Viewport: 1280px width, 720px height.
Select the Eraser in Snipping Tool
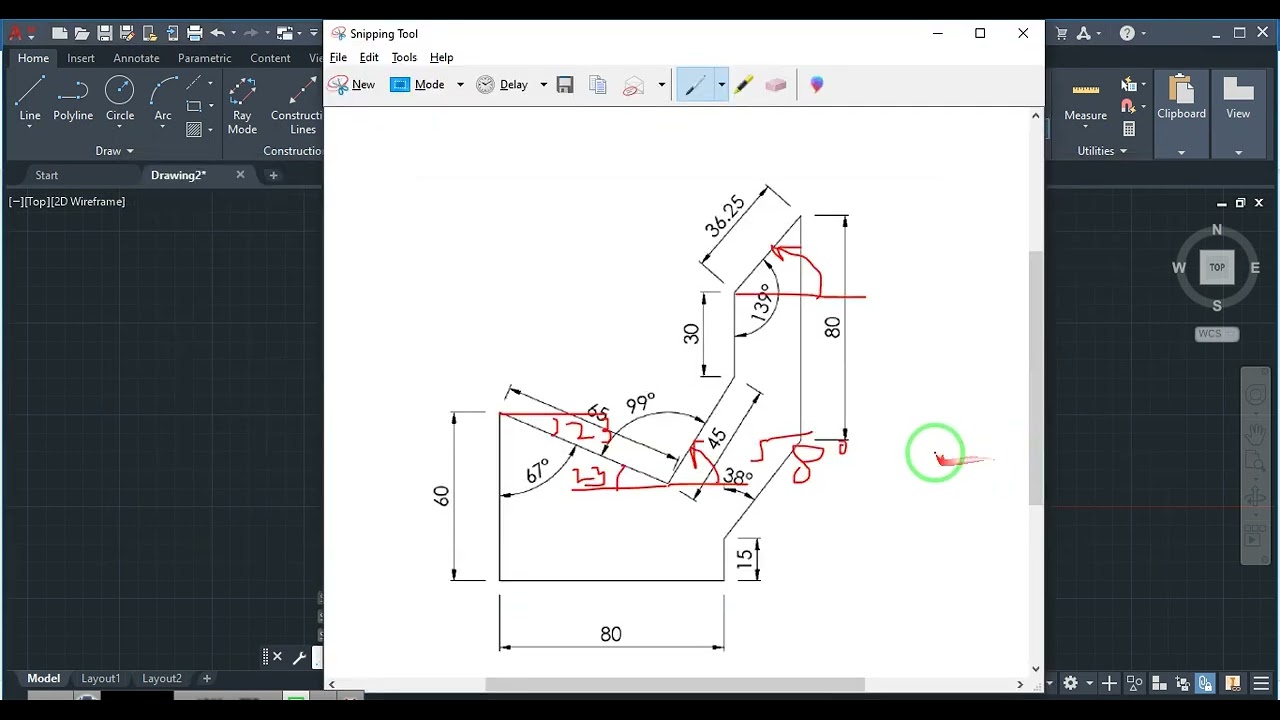pos(776,85)
